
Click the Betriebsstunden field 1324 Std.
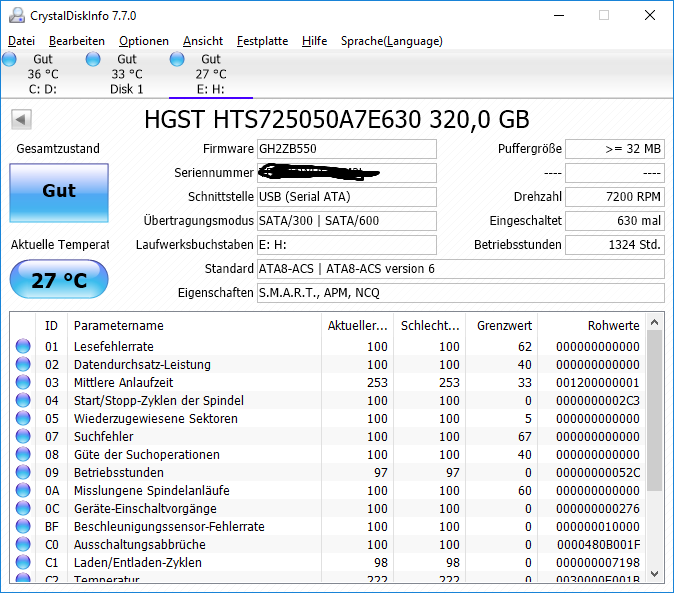click(615, 245)
